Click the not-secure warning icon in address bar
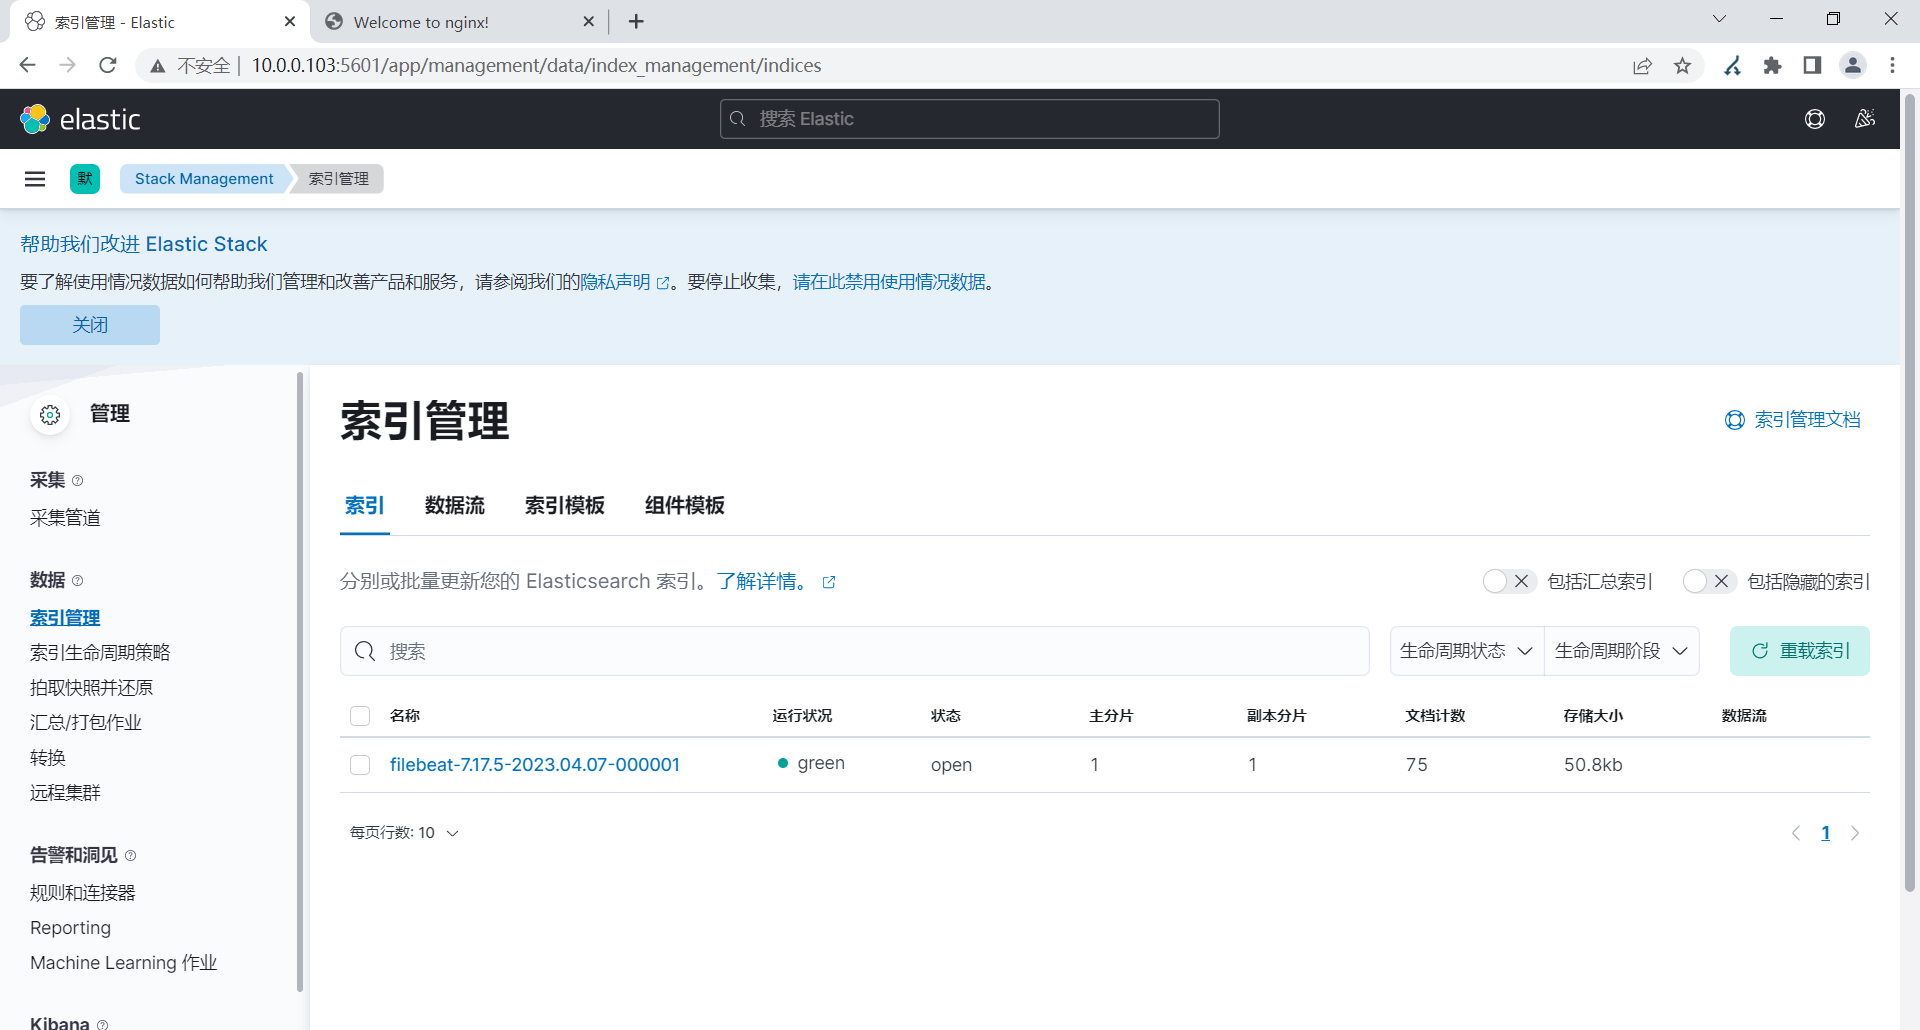Screen dimensions: 1920x1030 pos(158,66)
